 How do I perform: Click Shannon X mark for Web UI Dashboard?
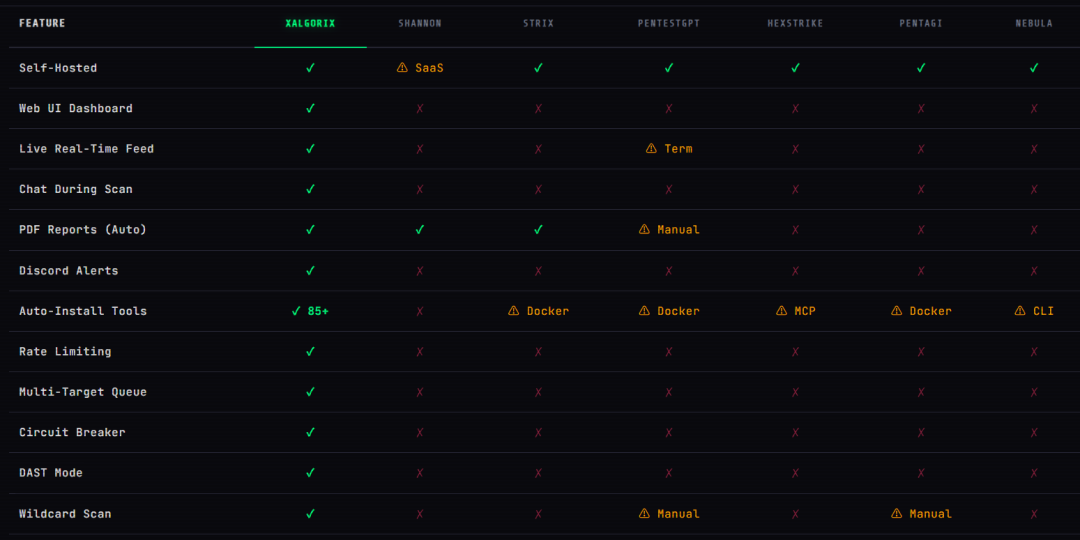click(419, 108)
